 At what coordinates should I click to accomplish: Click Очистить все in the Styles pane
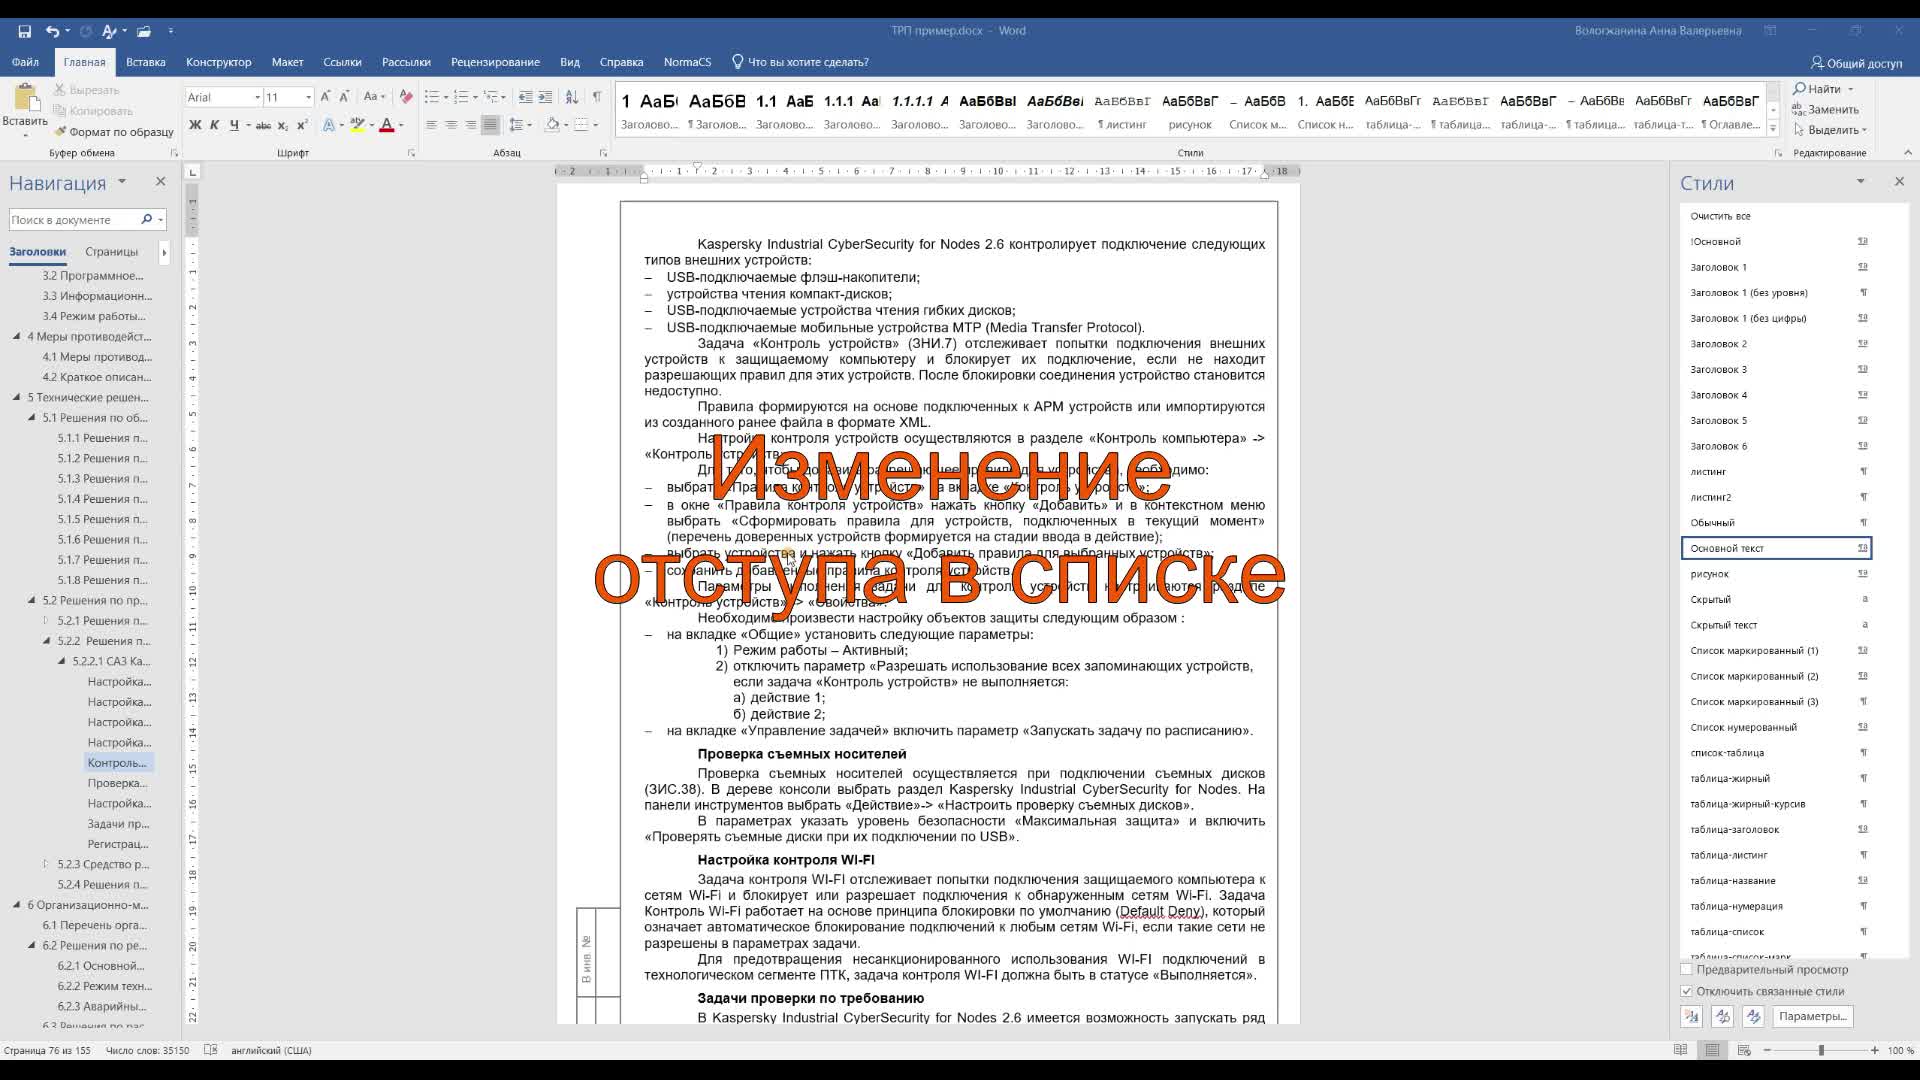[1720, 216]
